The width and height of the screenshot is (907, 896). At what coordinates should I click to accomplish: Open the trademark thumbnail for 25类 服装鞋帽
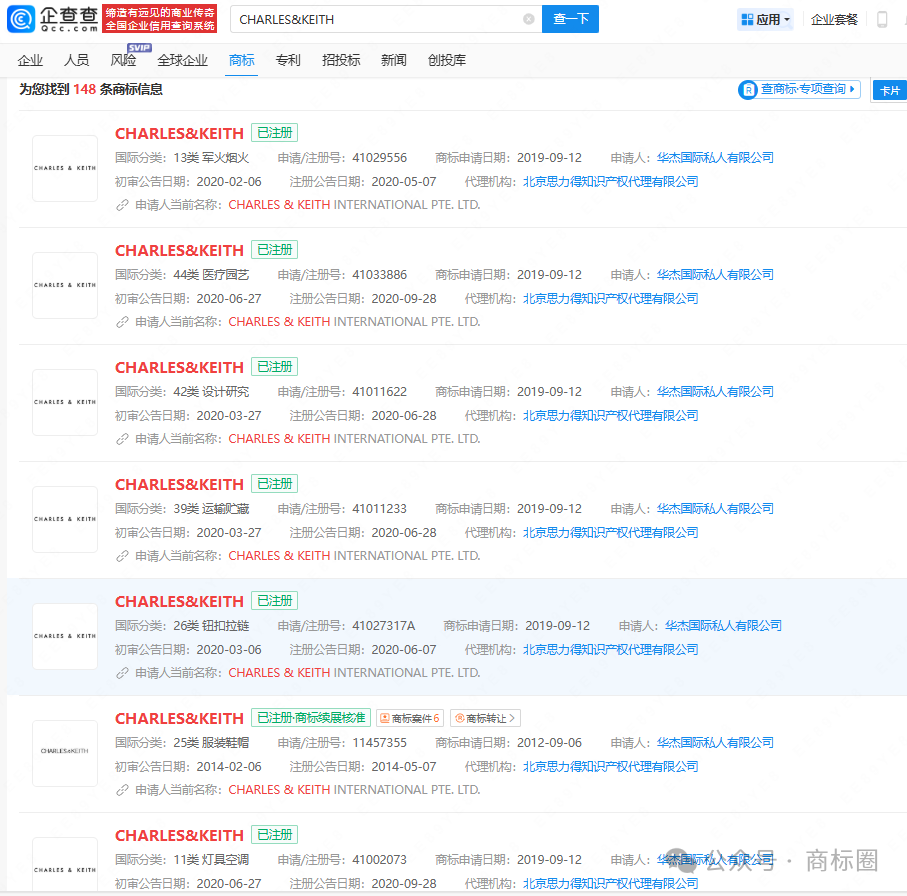[x=65, y=753]
